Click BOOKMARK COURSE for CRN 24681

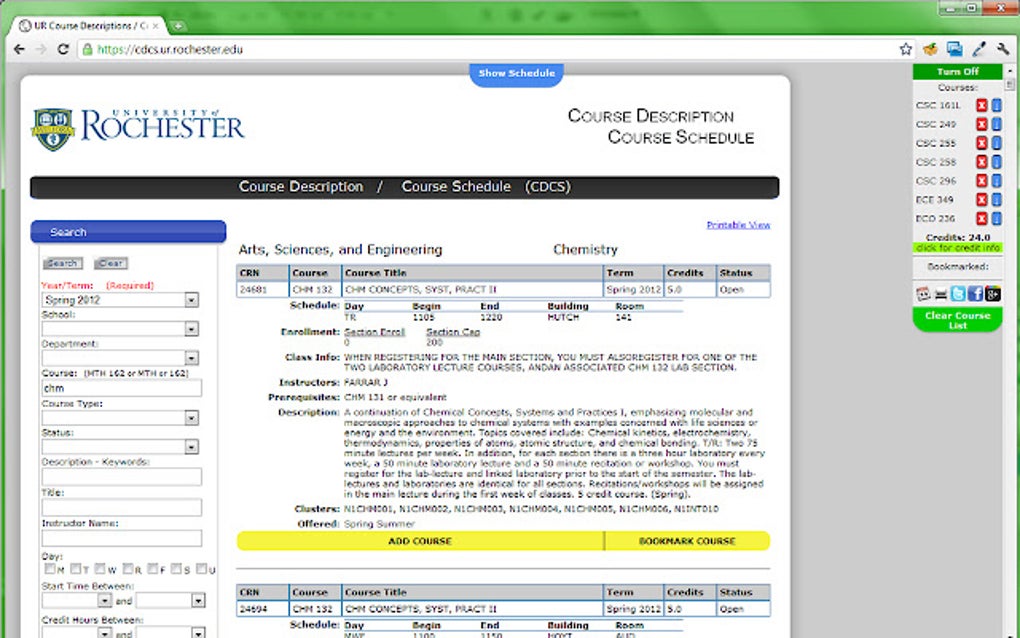pyautogui.click(x=687, y=541)
